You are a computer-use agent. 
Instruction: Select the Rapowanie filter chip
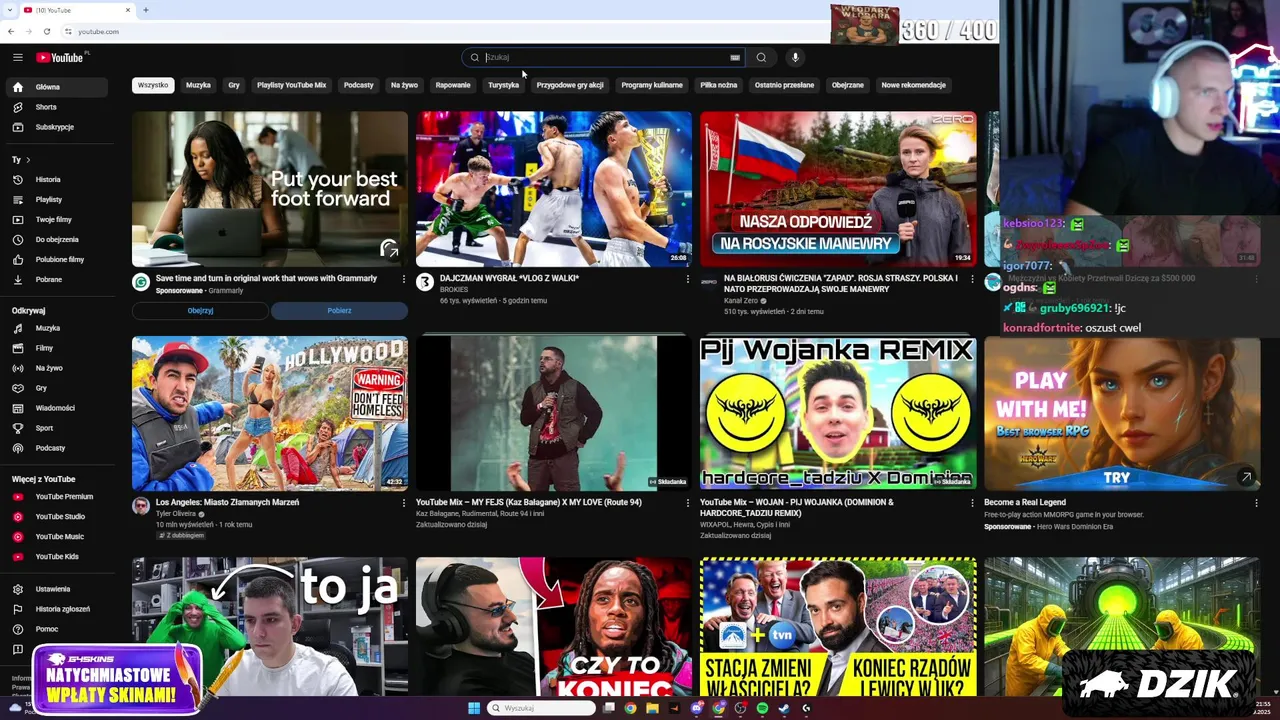tap(453, 85)
